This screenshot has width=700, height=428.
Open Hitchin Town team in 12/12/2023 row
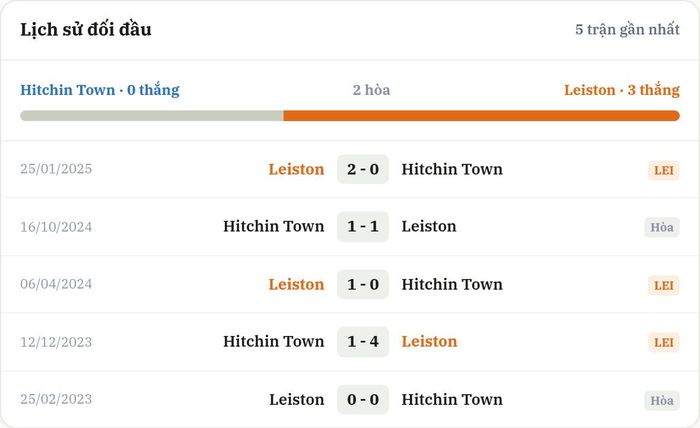click(x=274, y=341)
